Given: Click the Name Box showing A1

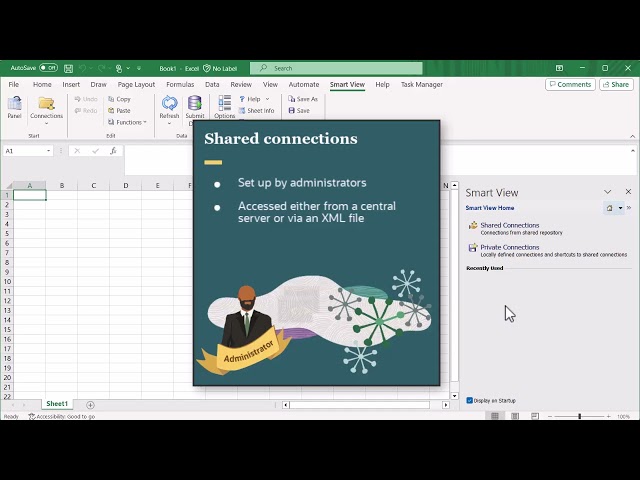Looking at the screenshot, I should pos(24,151).
